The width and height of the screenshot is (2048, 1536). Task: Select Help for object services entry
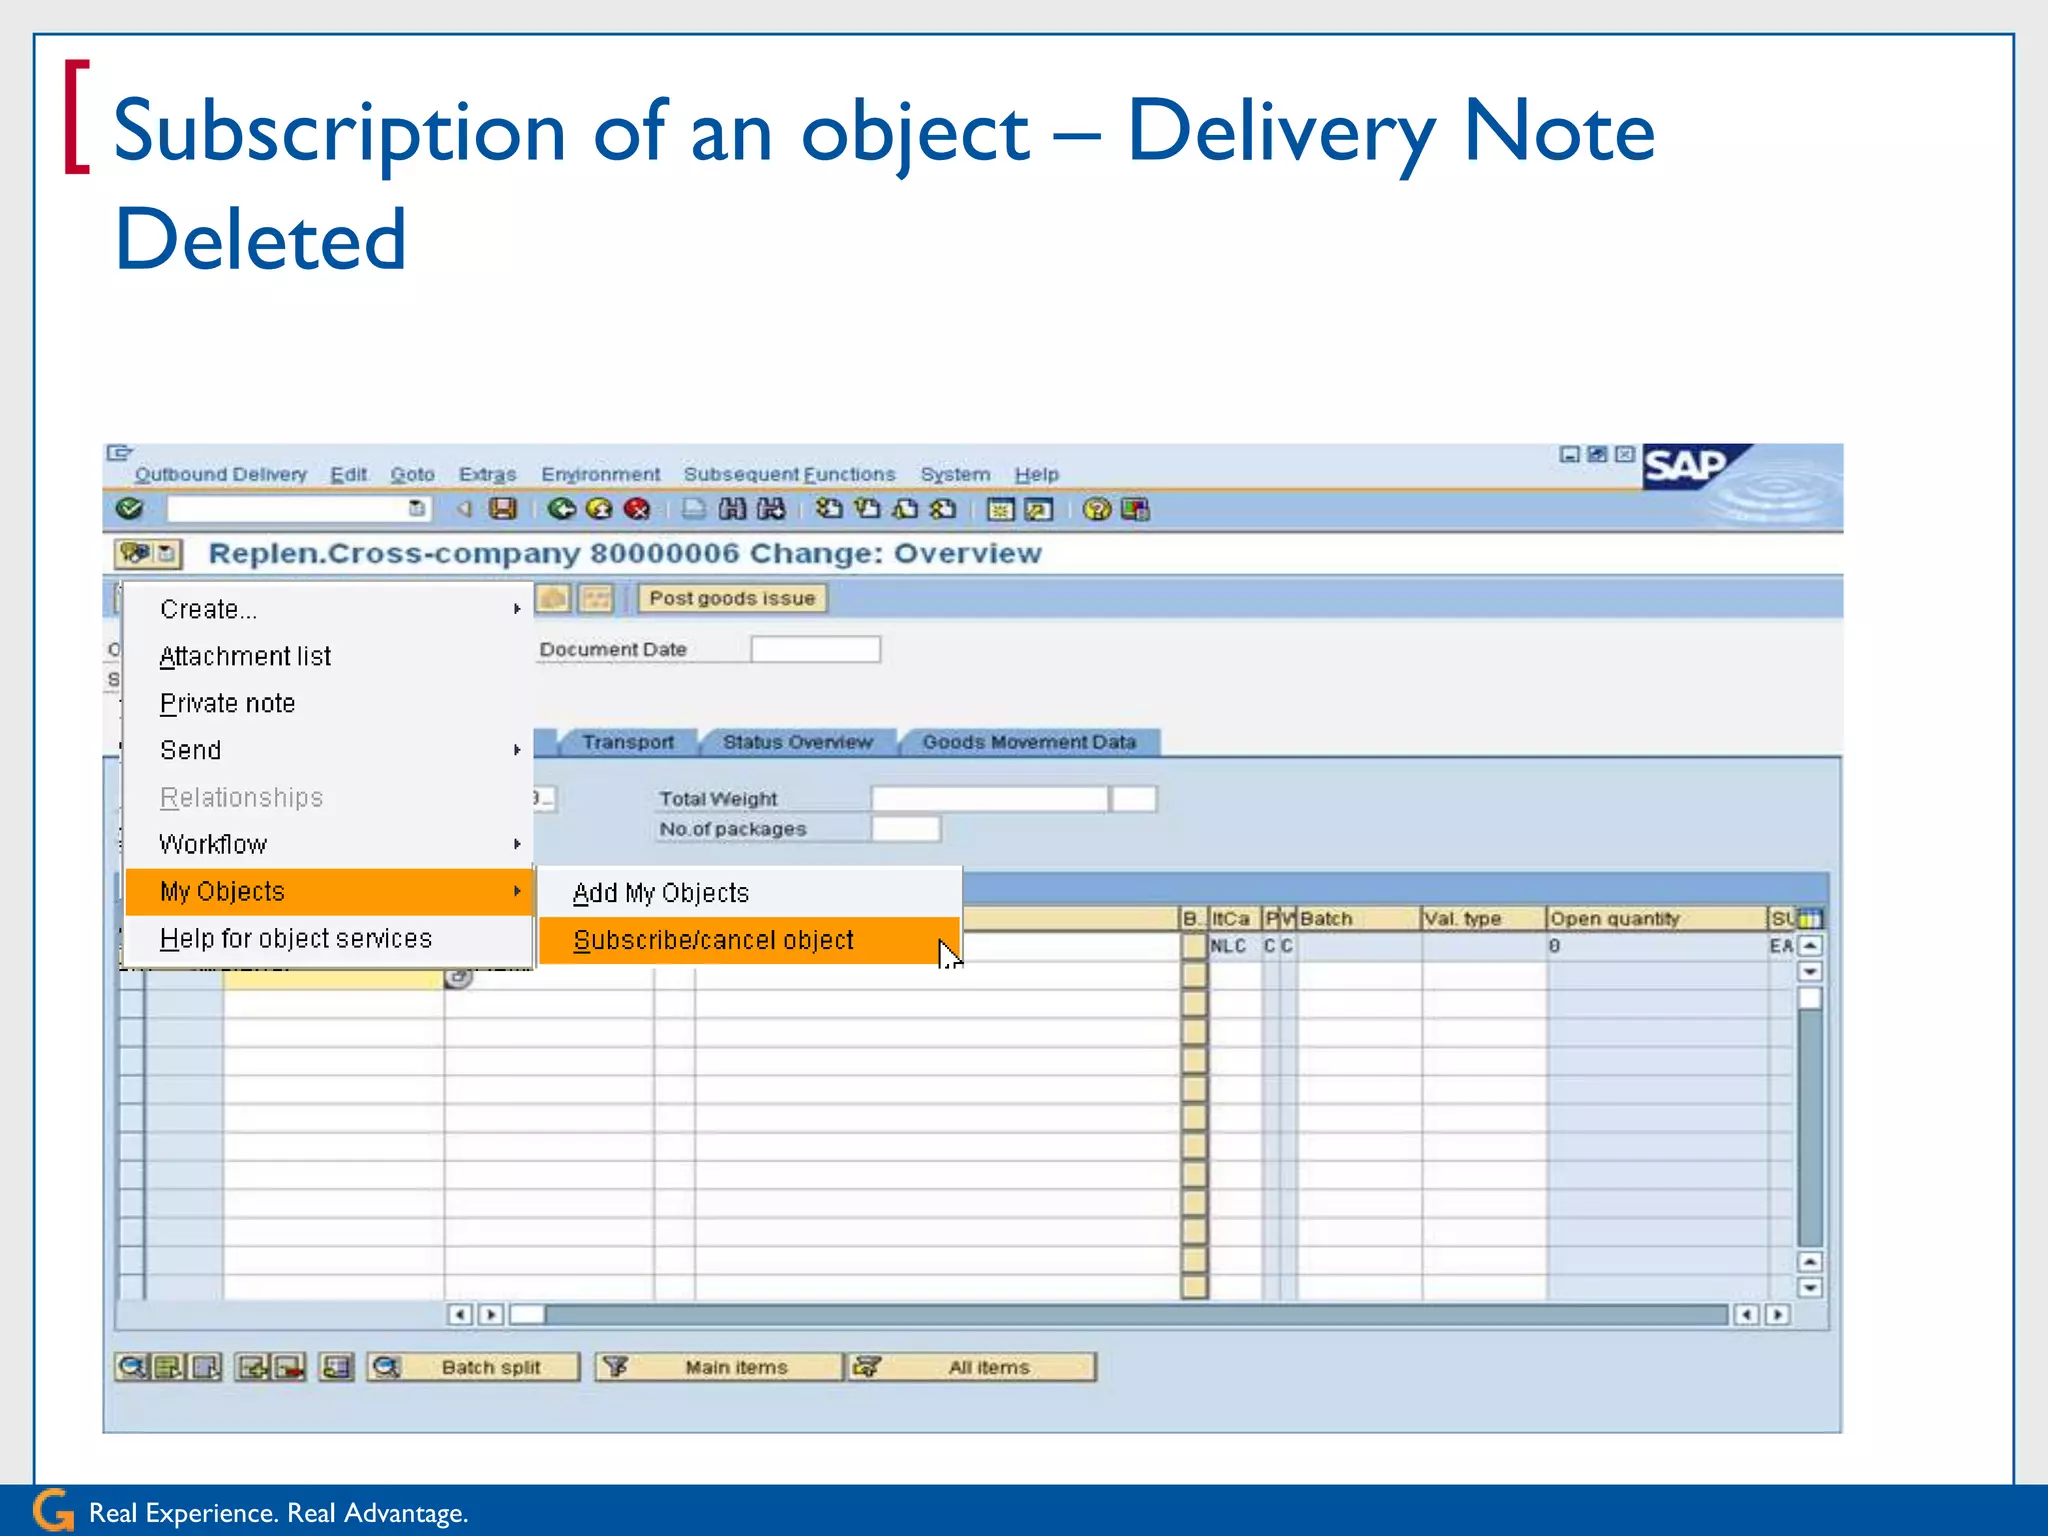[328, 938]
